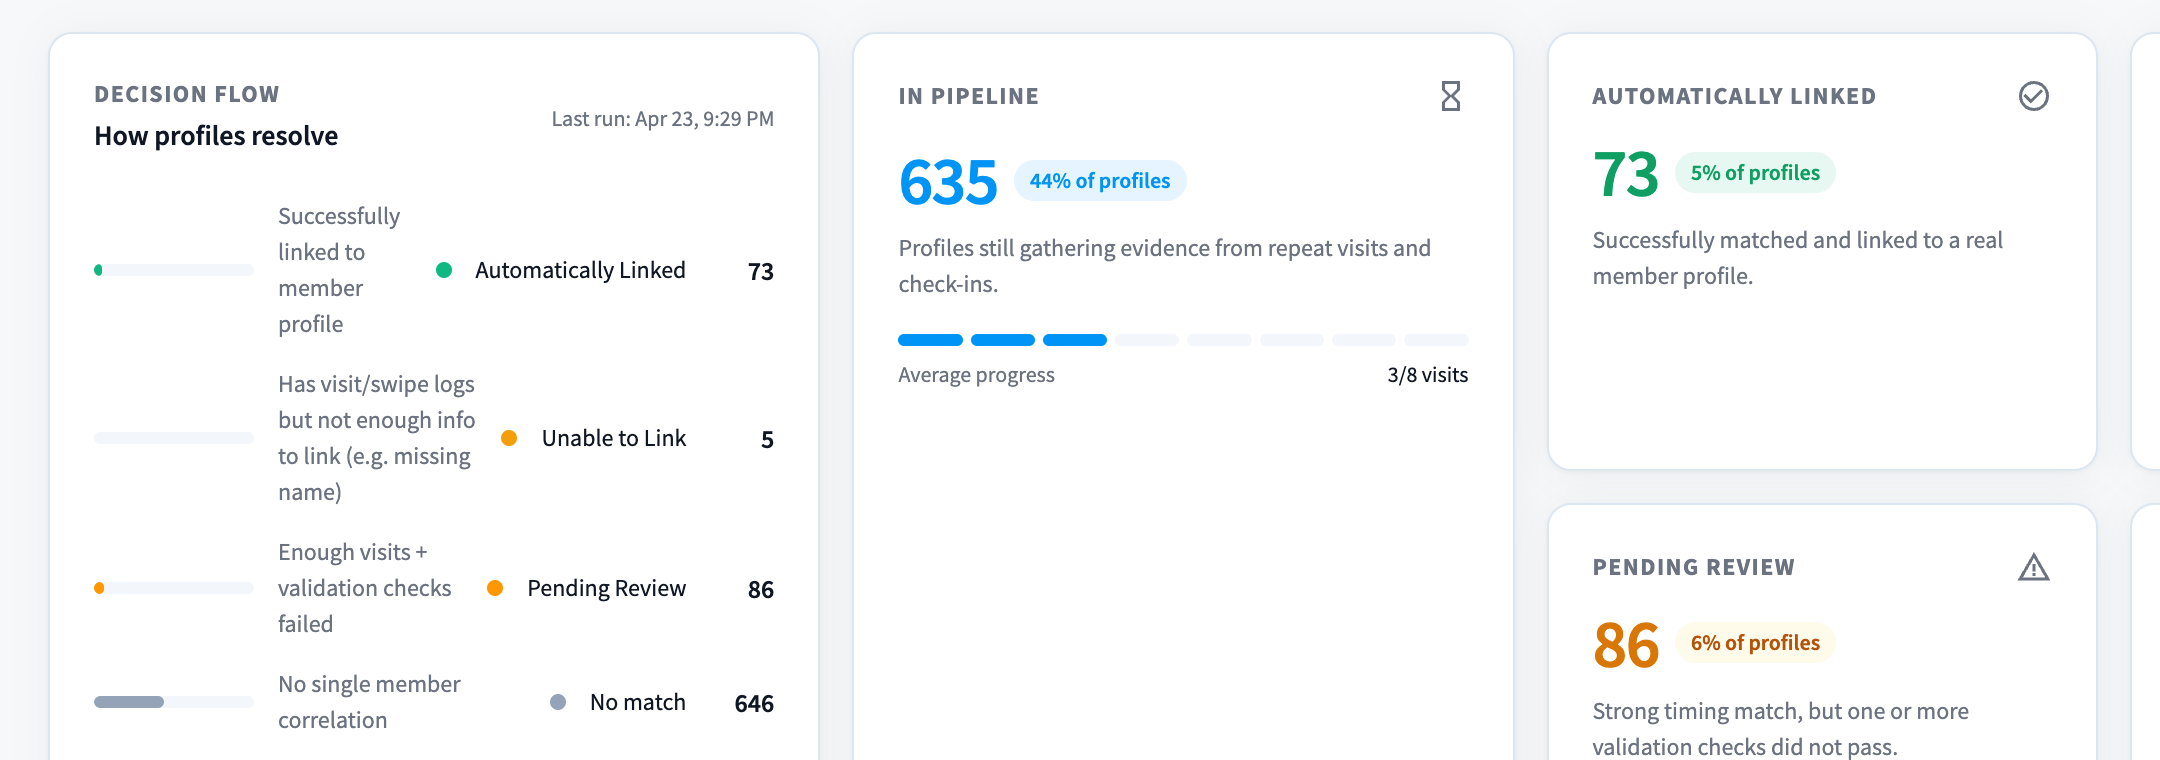
Task: Open the Pending Review row label
Action: click(606, 588)
